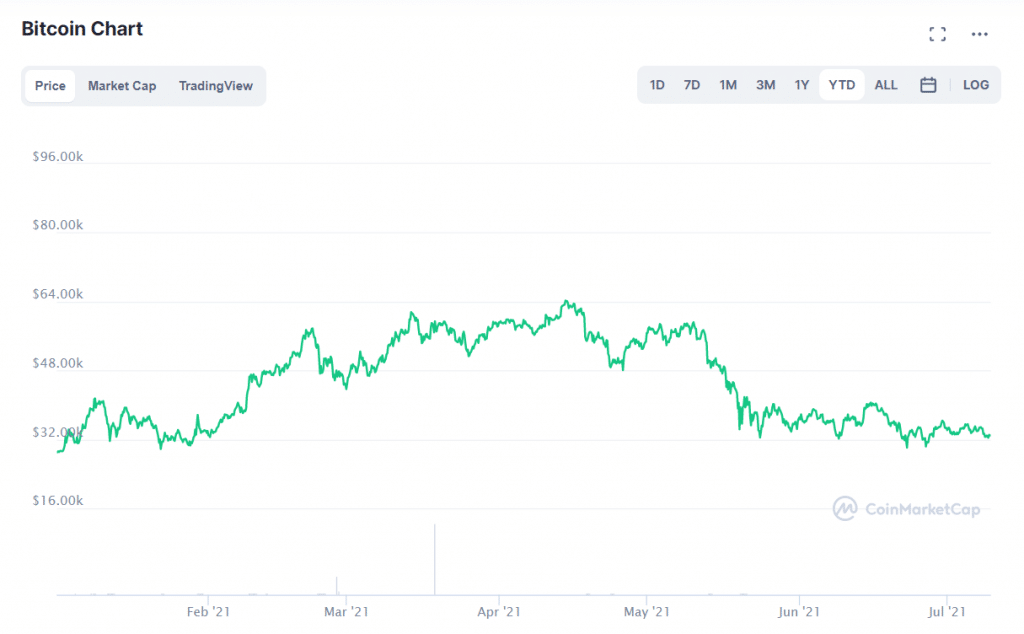Image resolution: width=1024 pixels, height=634 pixels.
Task: Click the Feb '21 timeline label
Action: [208, 611]
